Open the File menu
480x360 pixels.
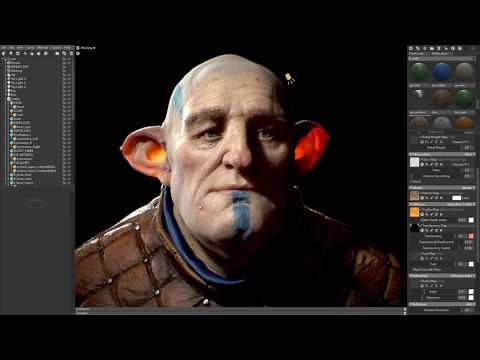[x=3, y=48]
